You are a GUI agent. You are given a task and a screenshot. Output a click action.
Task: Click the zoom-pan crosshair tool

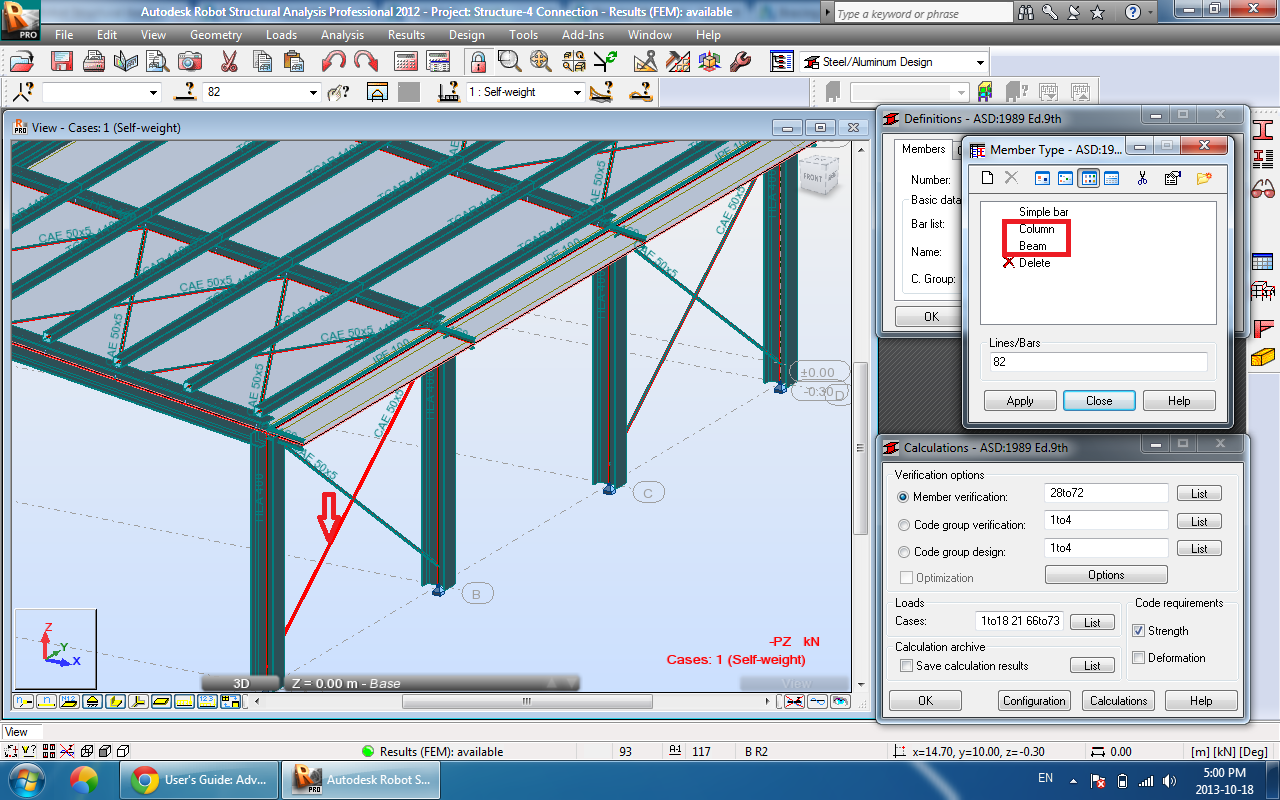[541, 61]
